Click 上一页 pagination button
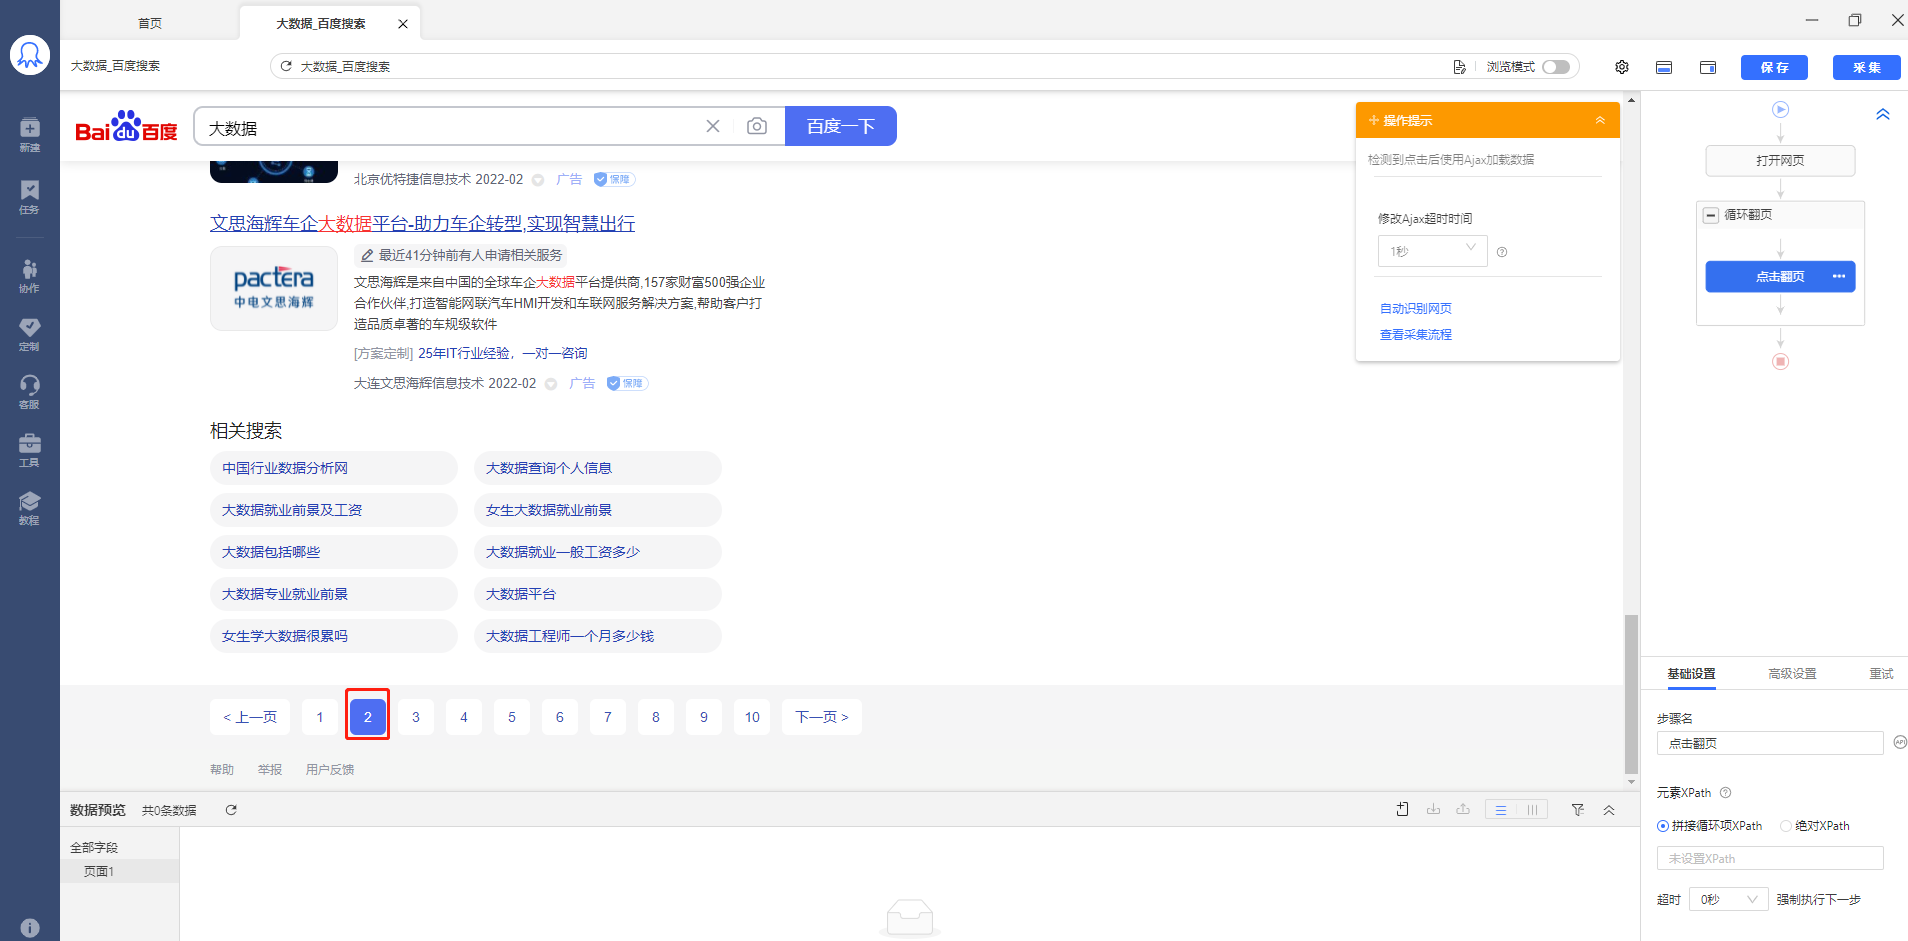This screenshot has width=1908, height=941. (x=250, y=717)
